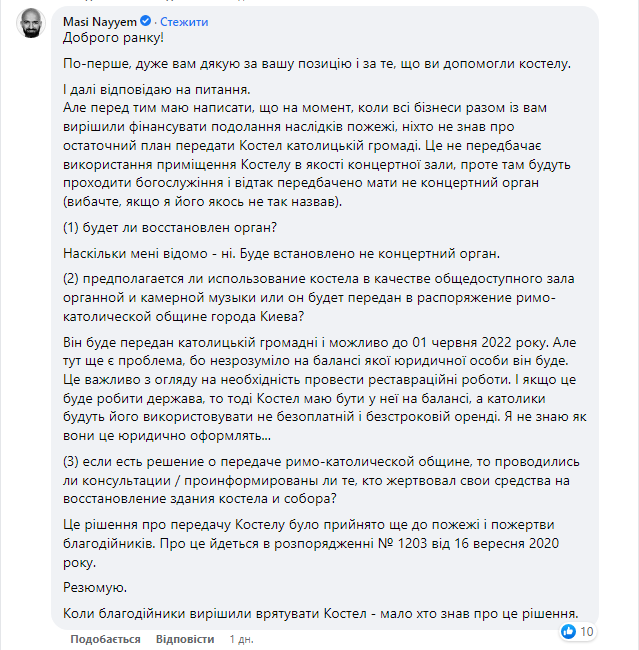Click the paragraph starting 'По-перше'
Screen dimensions: 639x650
tap(316, 64)
